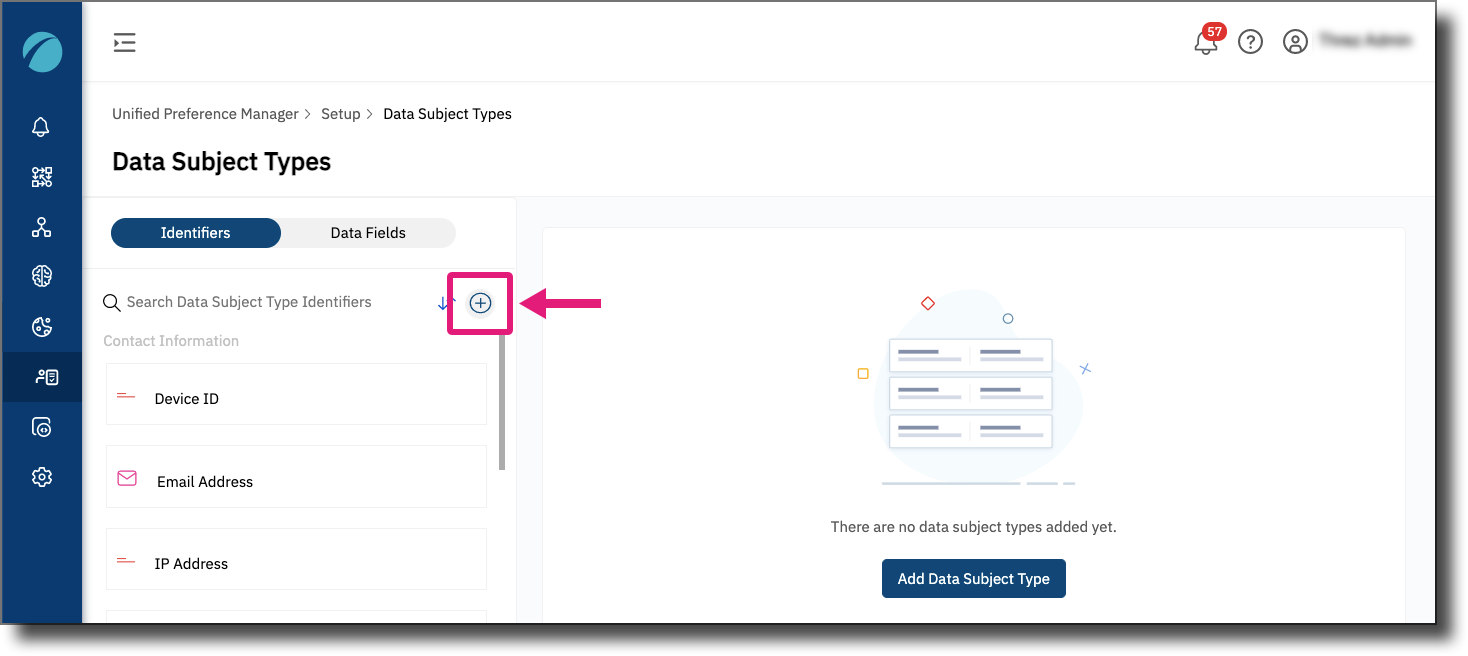The height and width of the screenshot is (656, 1468).
Task: Open the data inventory sidebar icon
Action: (x=41, y=427)
